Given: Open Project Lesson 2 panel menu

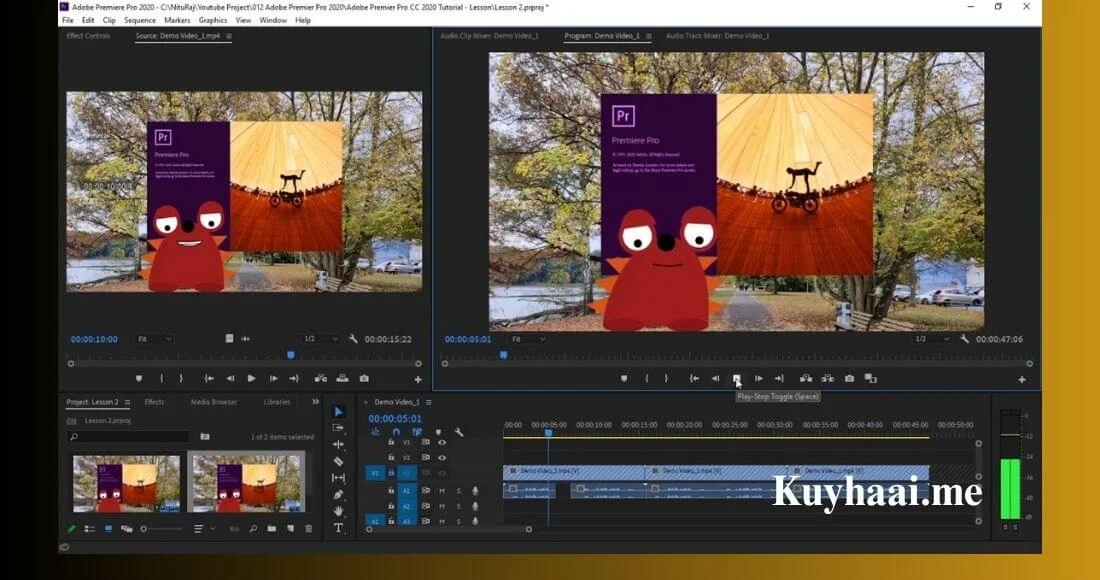Looking at the screenshot, I should [x=127, y=403].
